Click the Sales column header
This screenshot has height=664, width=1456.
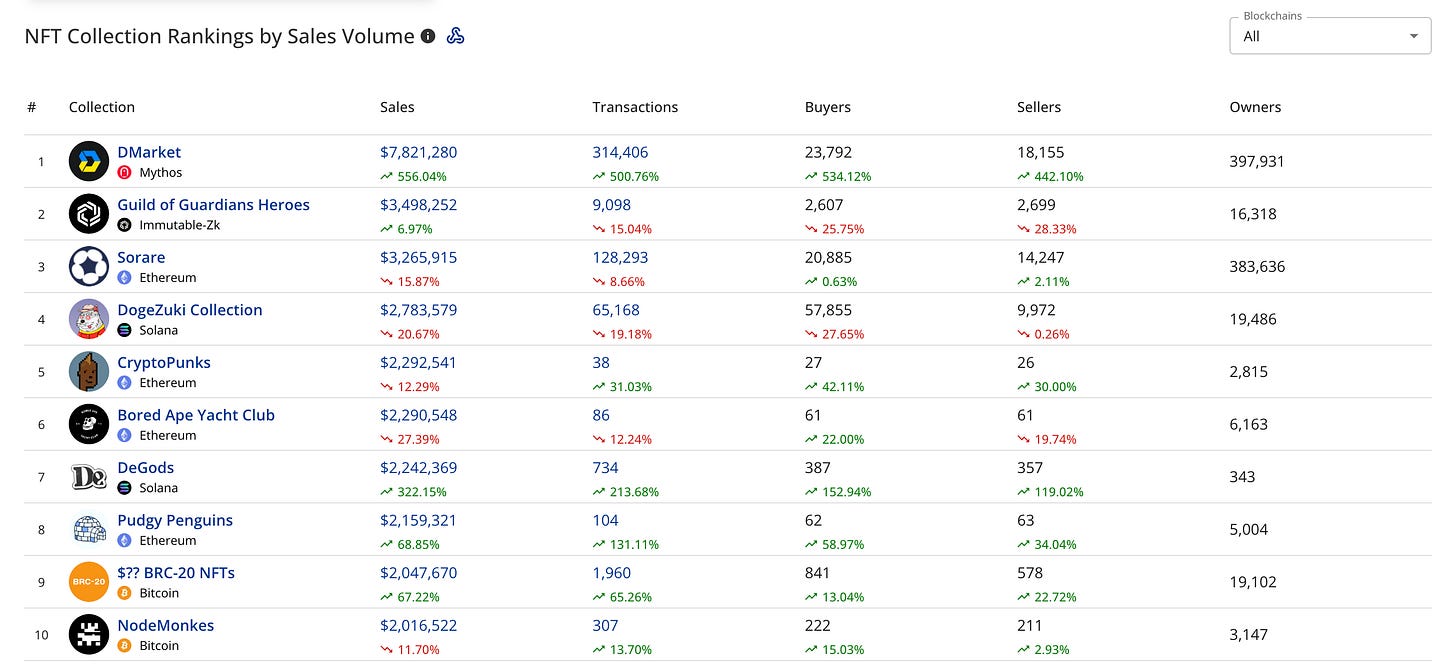coord(397,107)
